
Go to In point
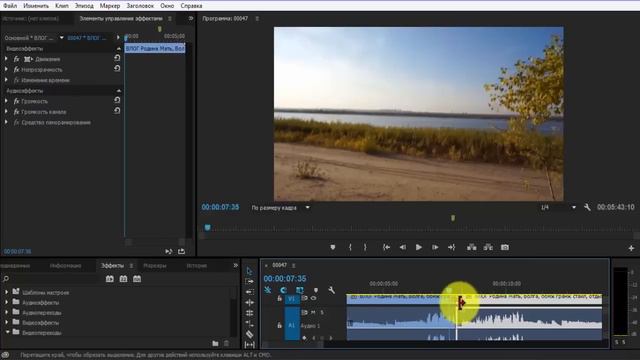point(386,247)
